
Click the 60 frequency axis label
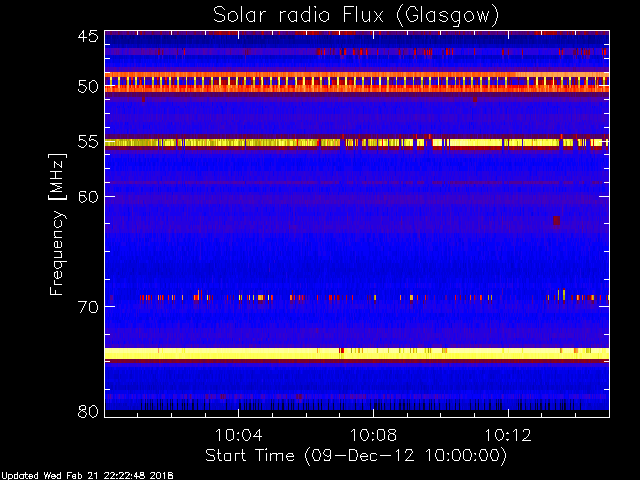point(88,196)
